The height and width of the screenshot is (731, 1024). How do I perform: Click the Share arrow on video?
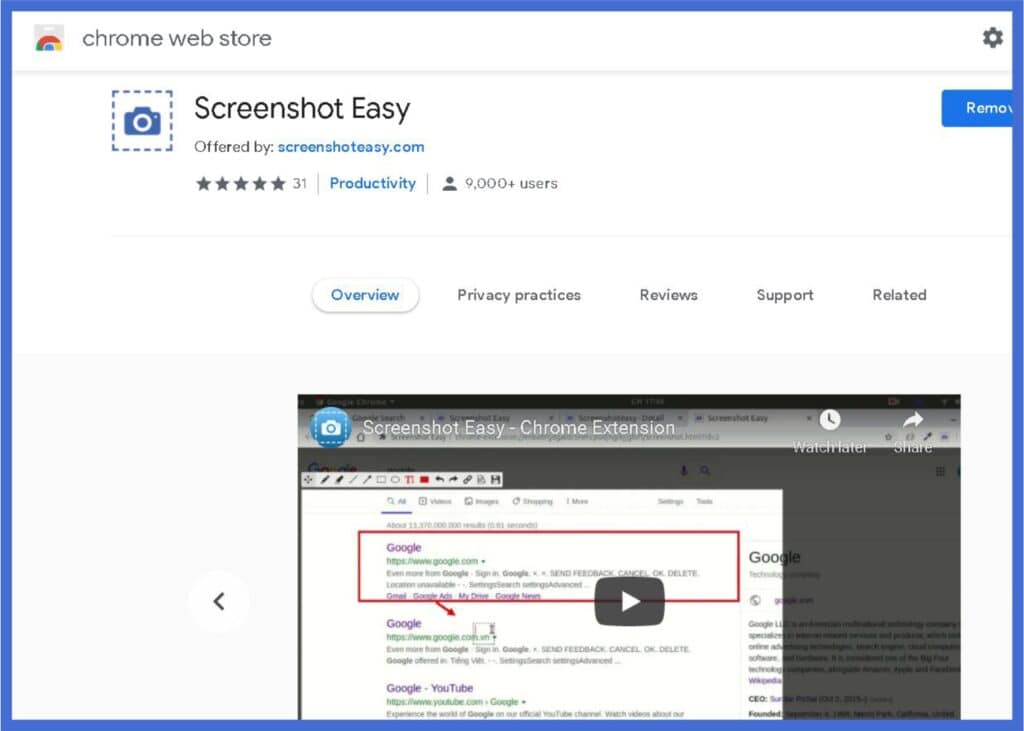[x=912, y=419]
